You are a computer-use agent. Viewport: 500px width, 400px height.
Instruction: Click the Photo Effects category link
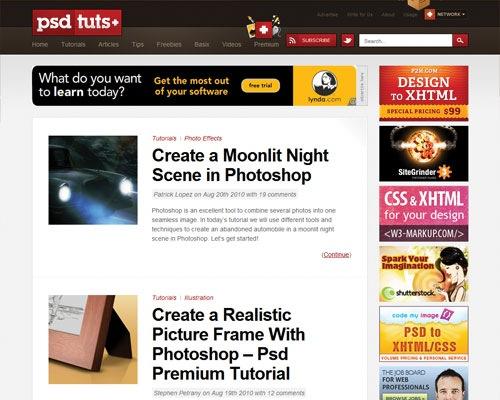click(203, 138)
